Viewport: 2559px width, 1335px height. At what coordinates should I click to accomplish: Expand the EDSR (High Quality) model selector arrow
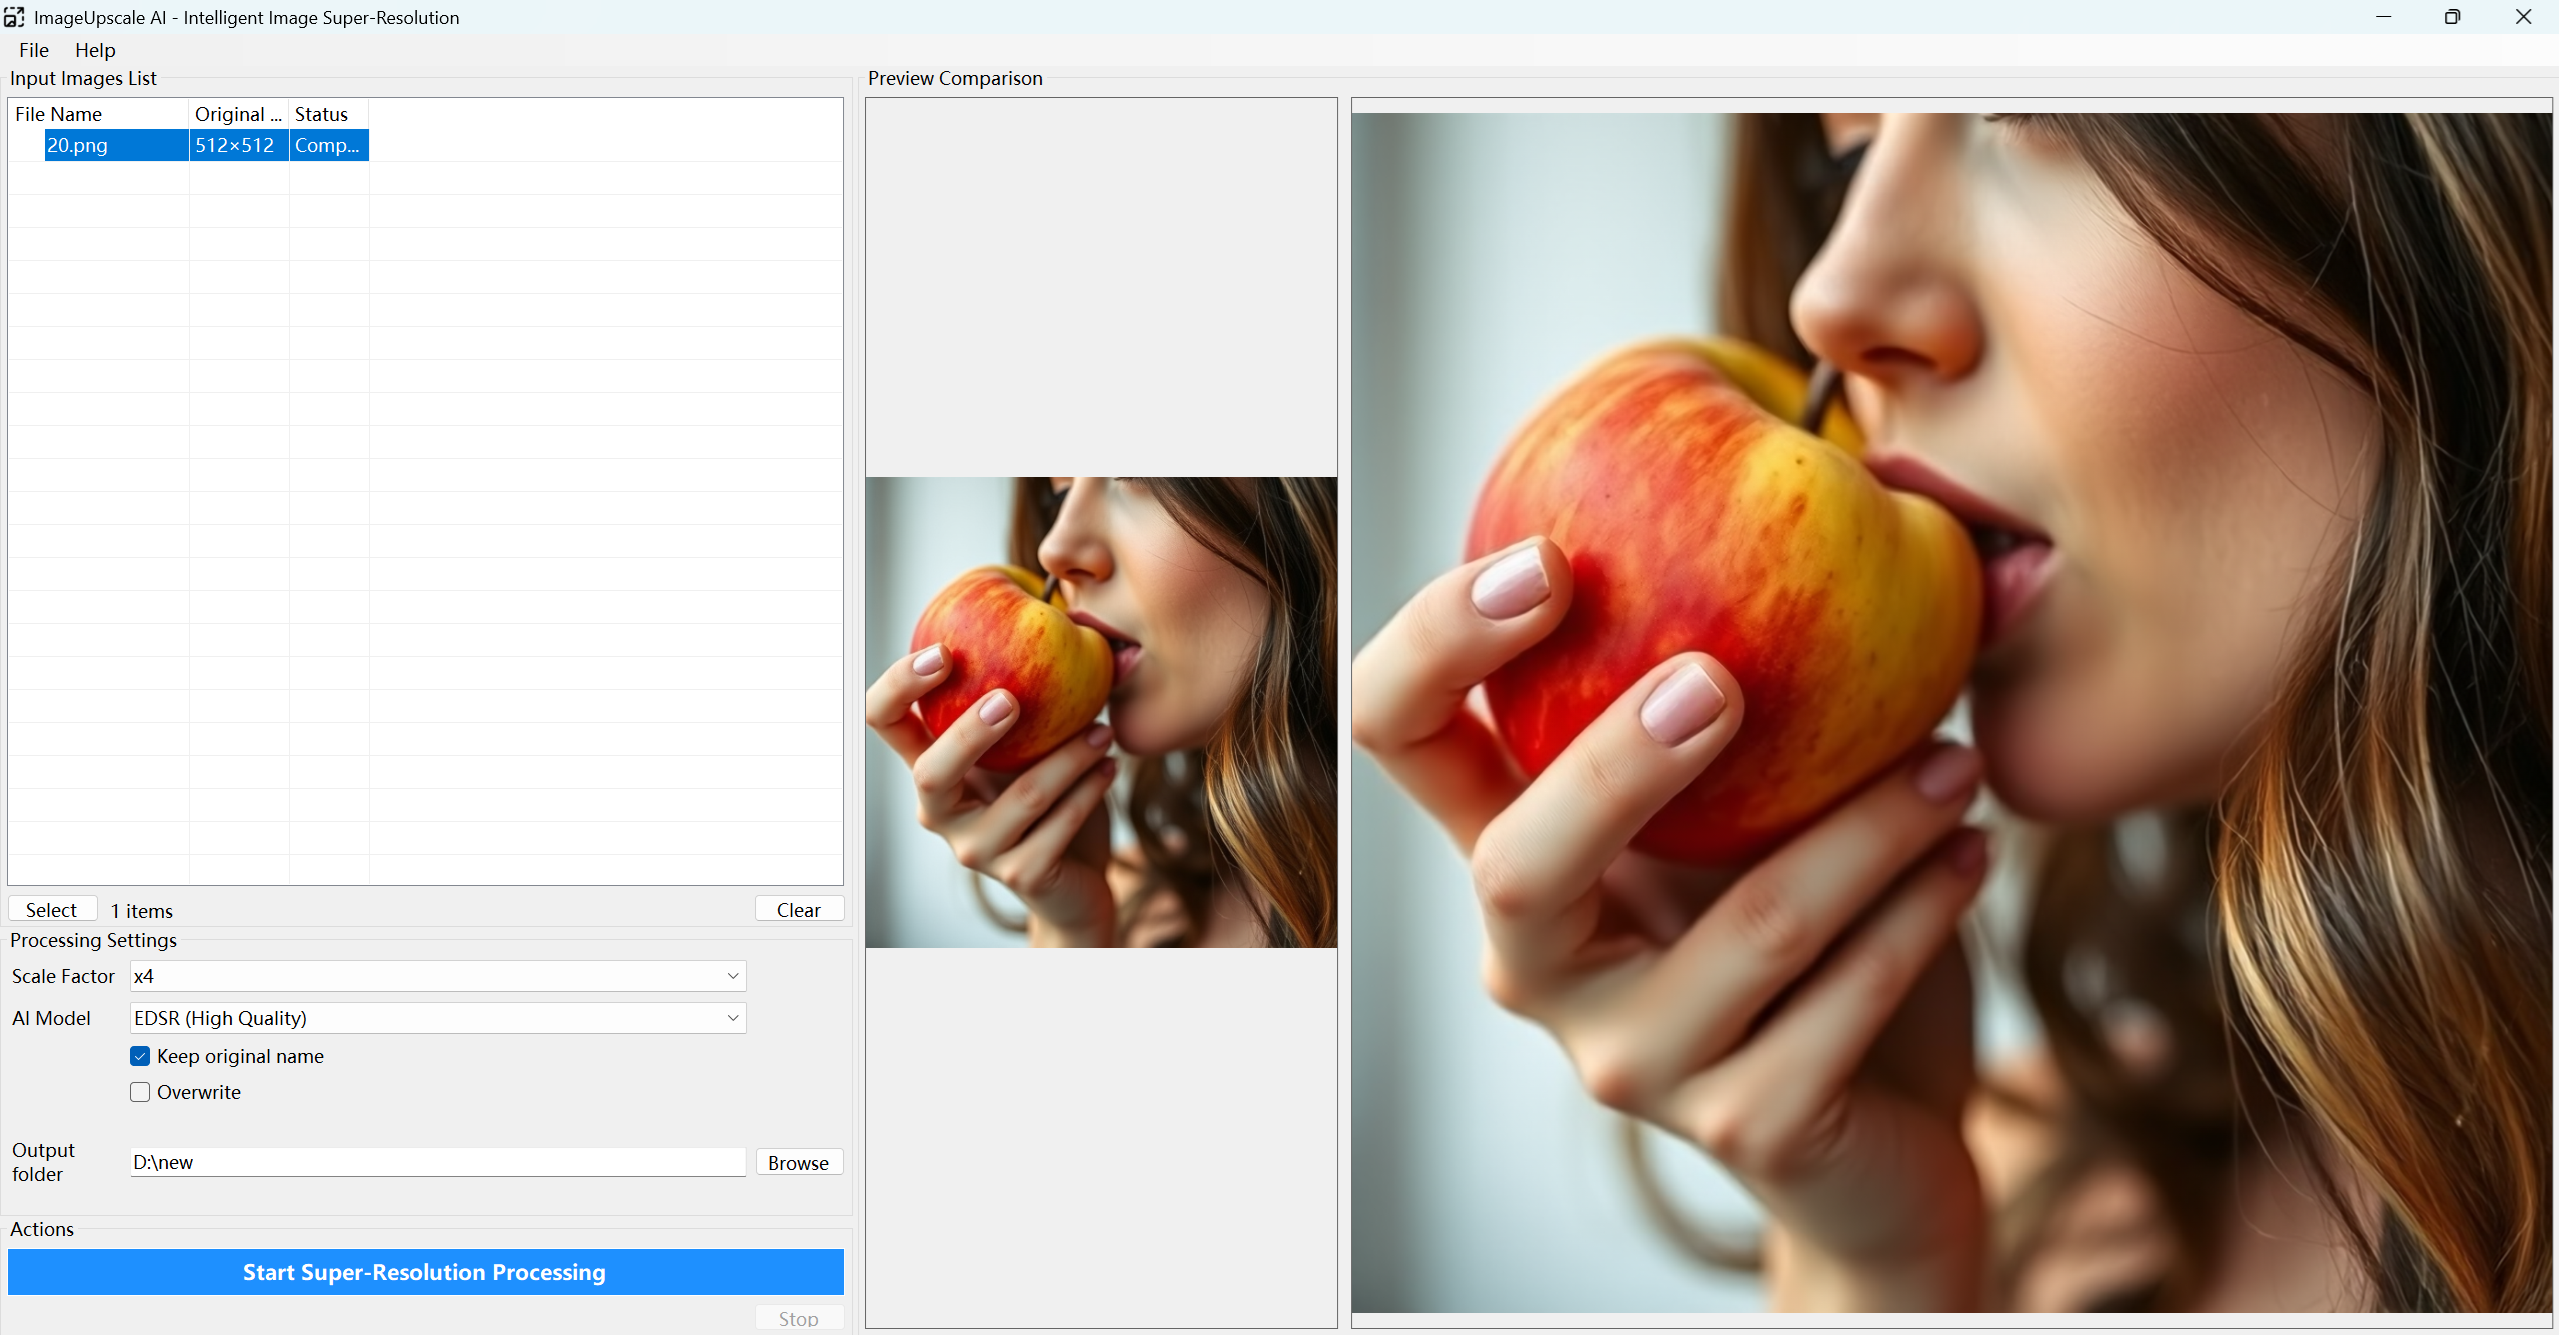pyautogui.click(x=731, y=1018)
